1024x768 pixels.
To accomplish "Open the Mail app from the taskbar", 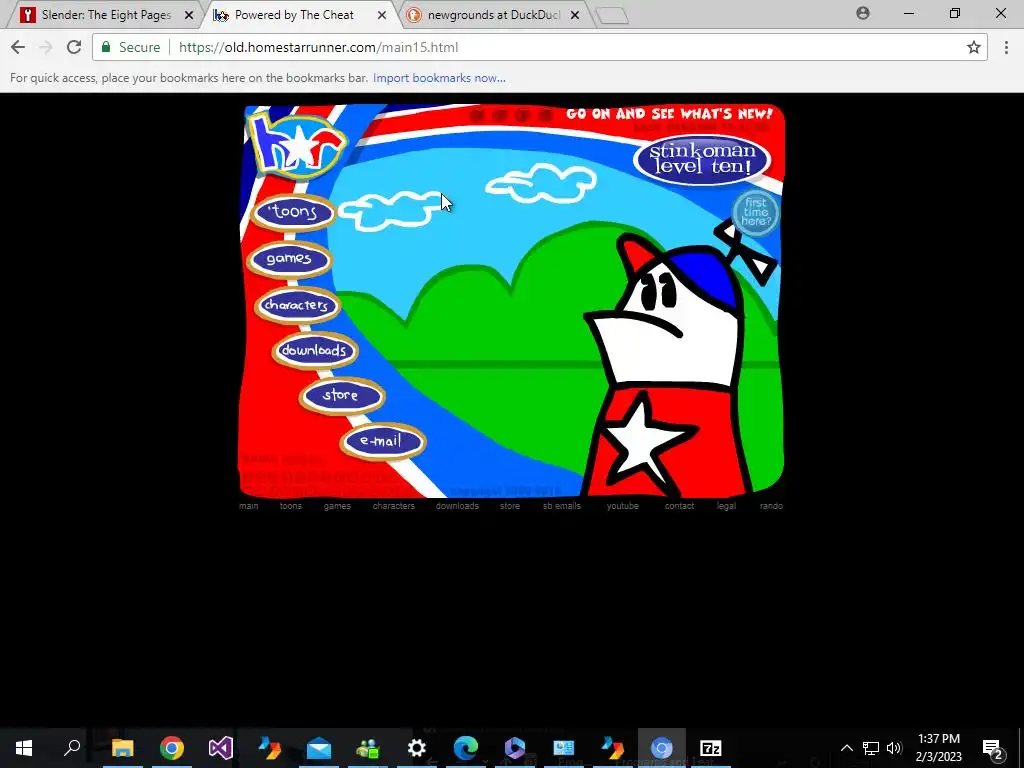I will 319,748.
